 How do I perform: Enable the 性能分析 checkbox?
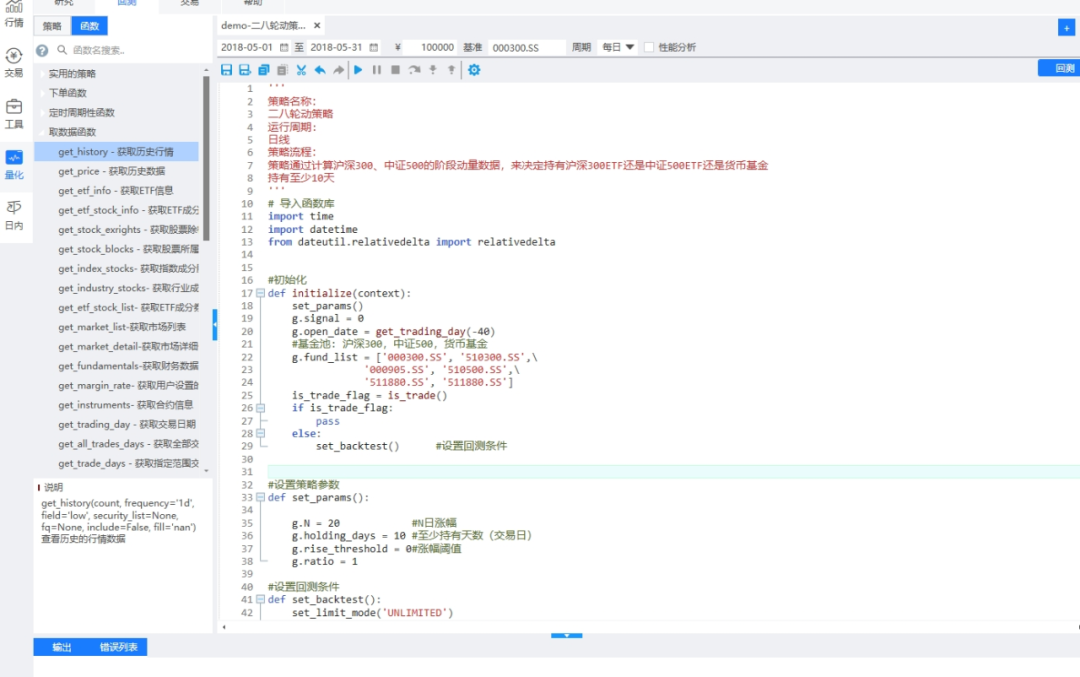click(x=650, y=47)
